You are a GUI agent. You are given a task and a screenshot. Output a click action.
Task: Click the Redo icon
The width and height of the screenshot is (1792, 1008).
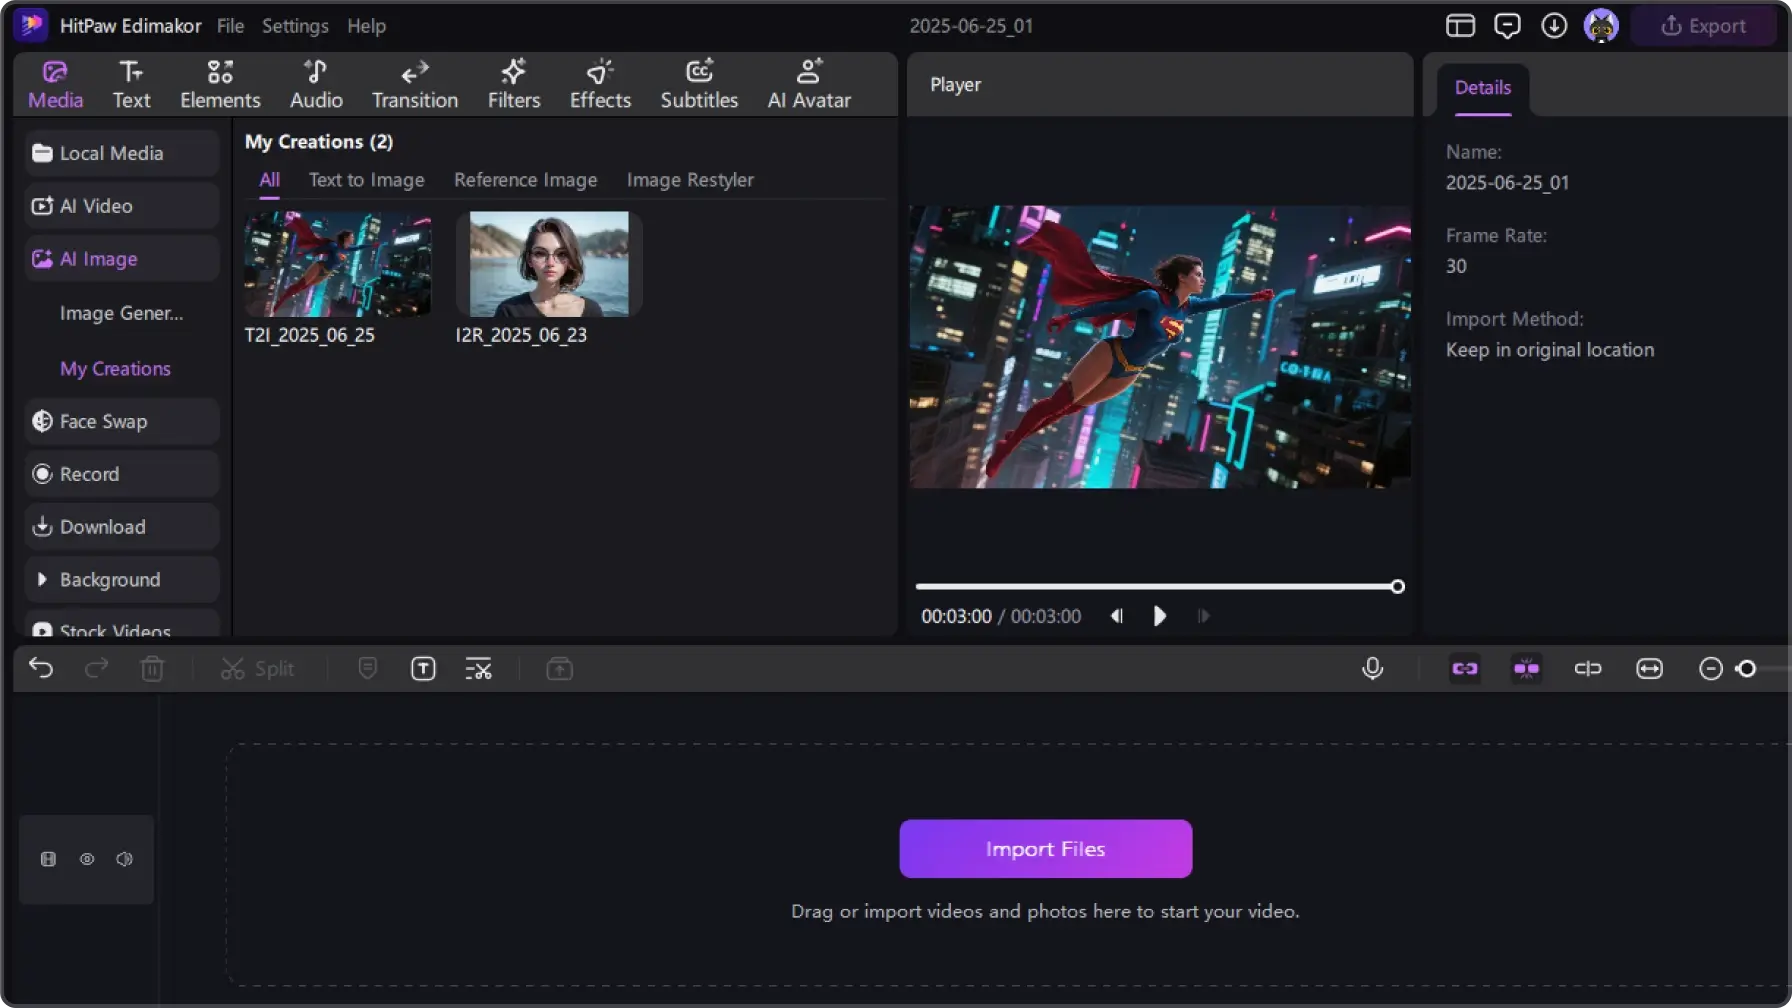click(96, 668)
